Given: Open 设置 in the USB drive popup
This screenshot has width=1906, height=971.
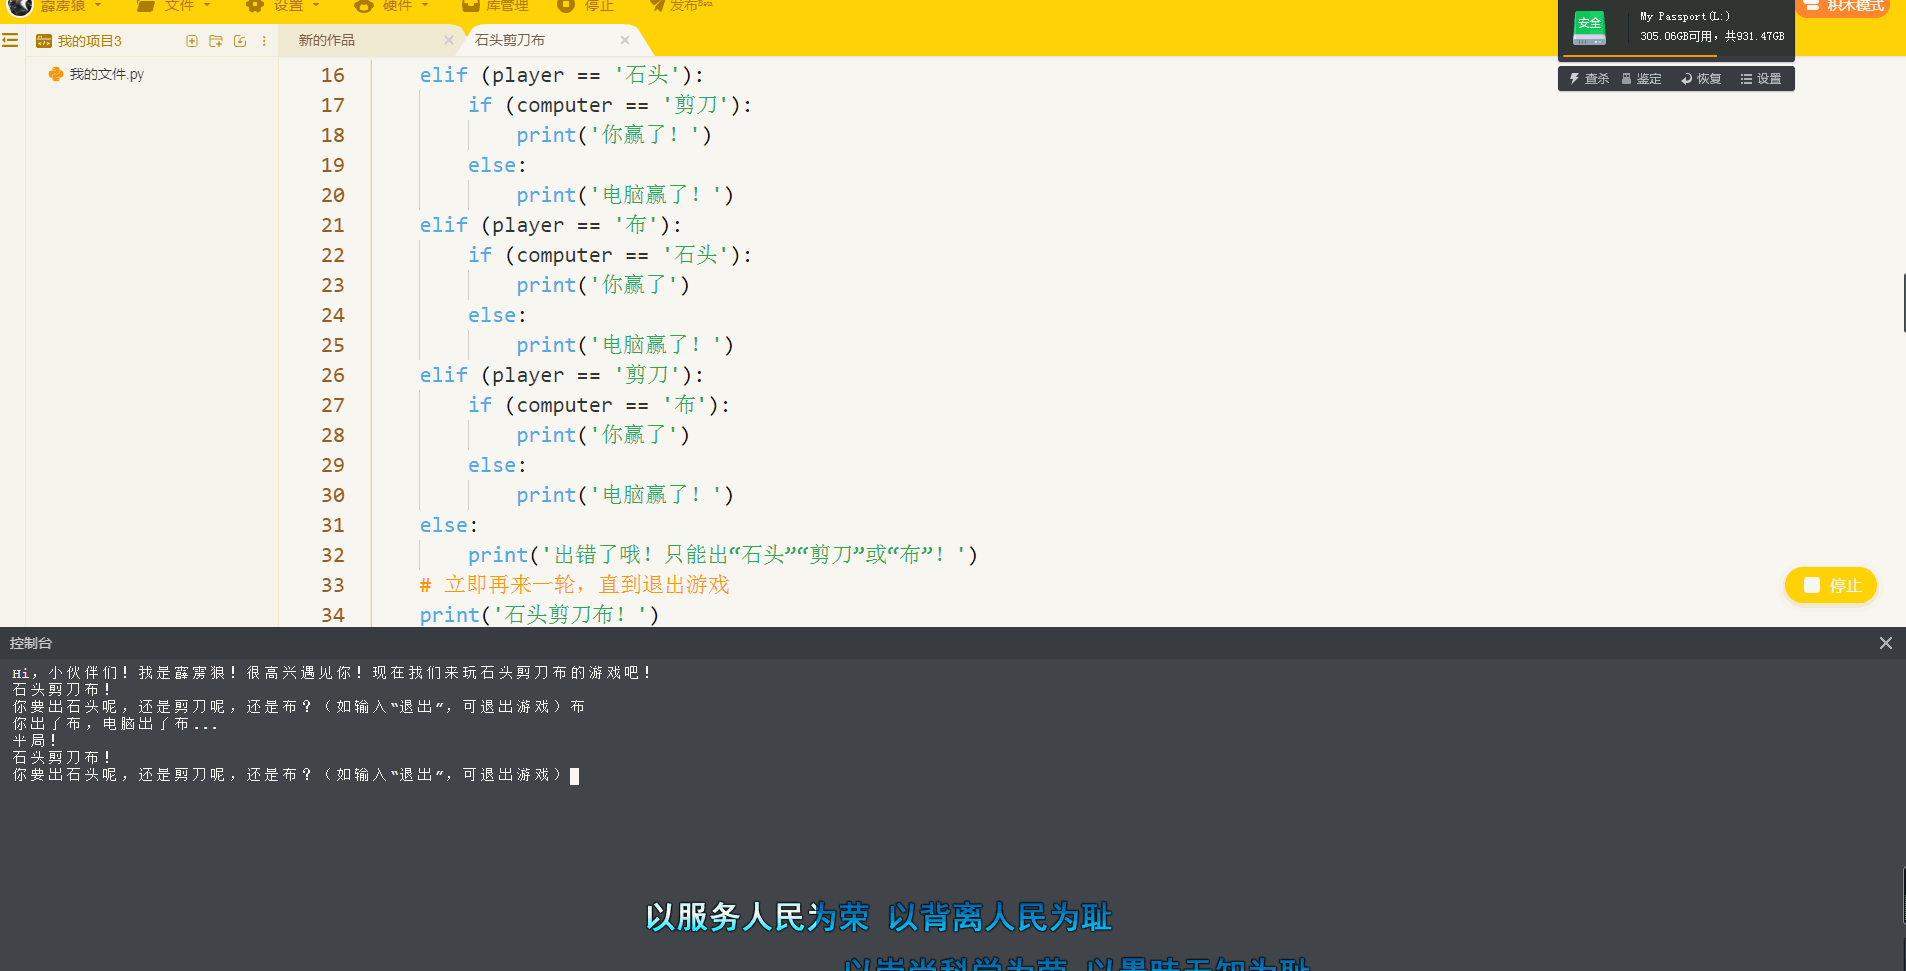Looking at the screenshot, I should 1761,79.
